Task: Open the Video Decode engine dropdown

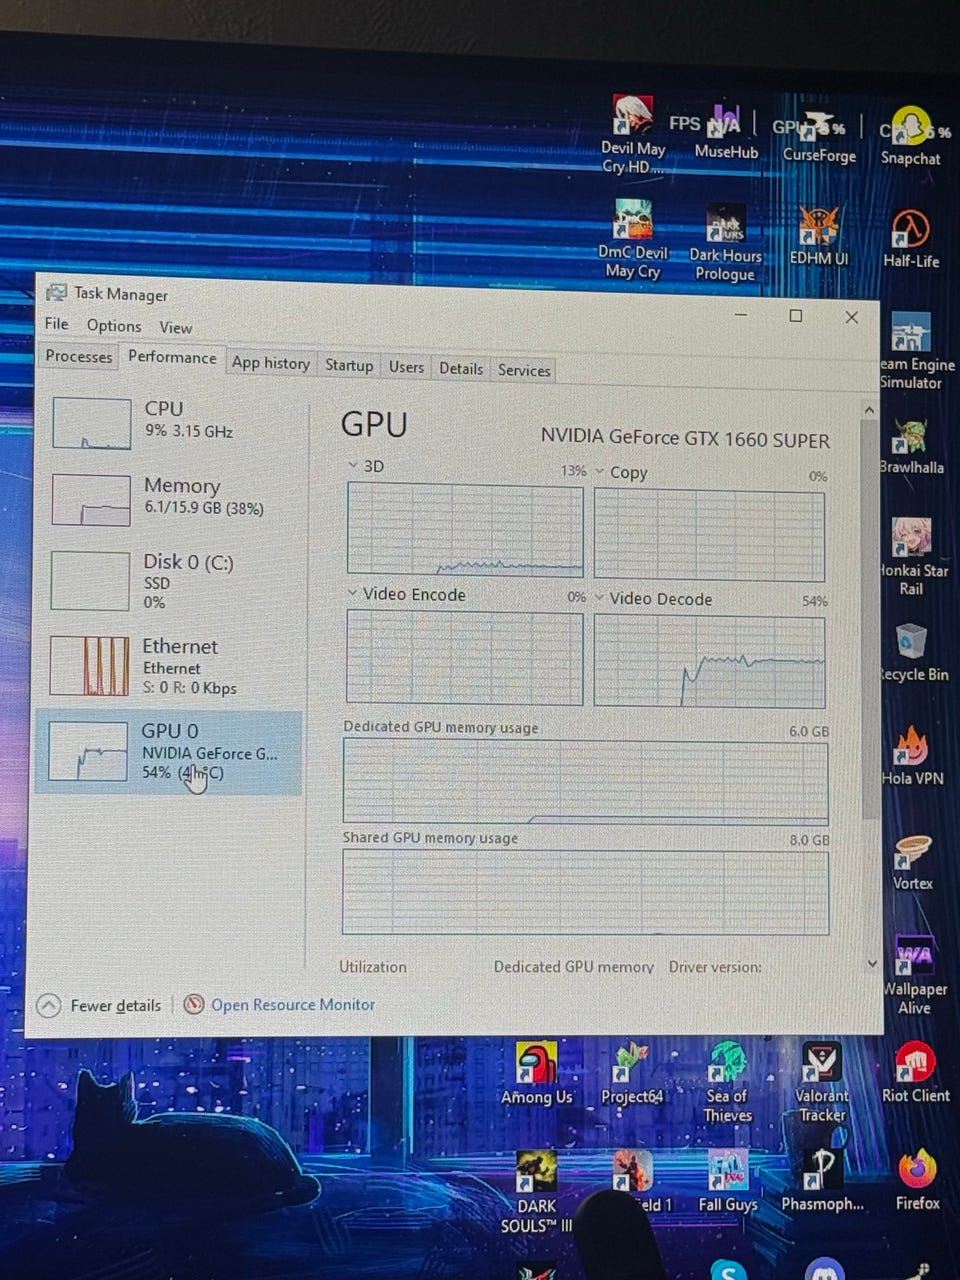Action: [x=599, y=598]
